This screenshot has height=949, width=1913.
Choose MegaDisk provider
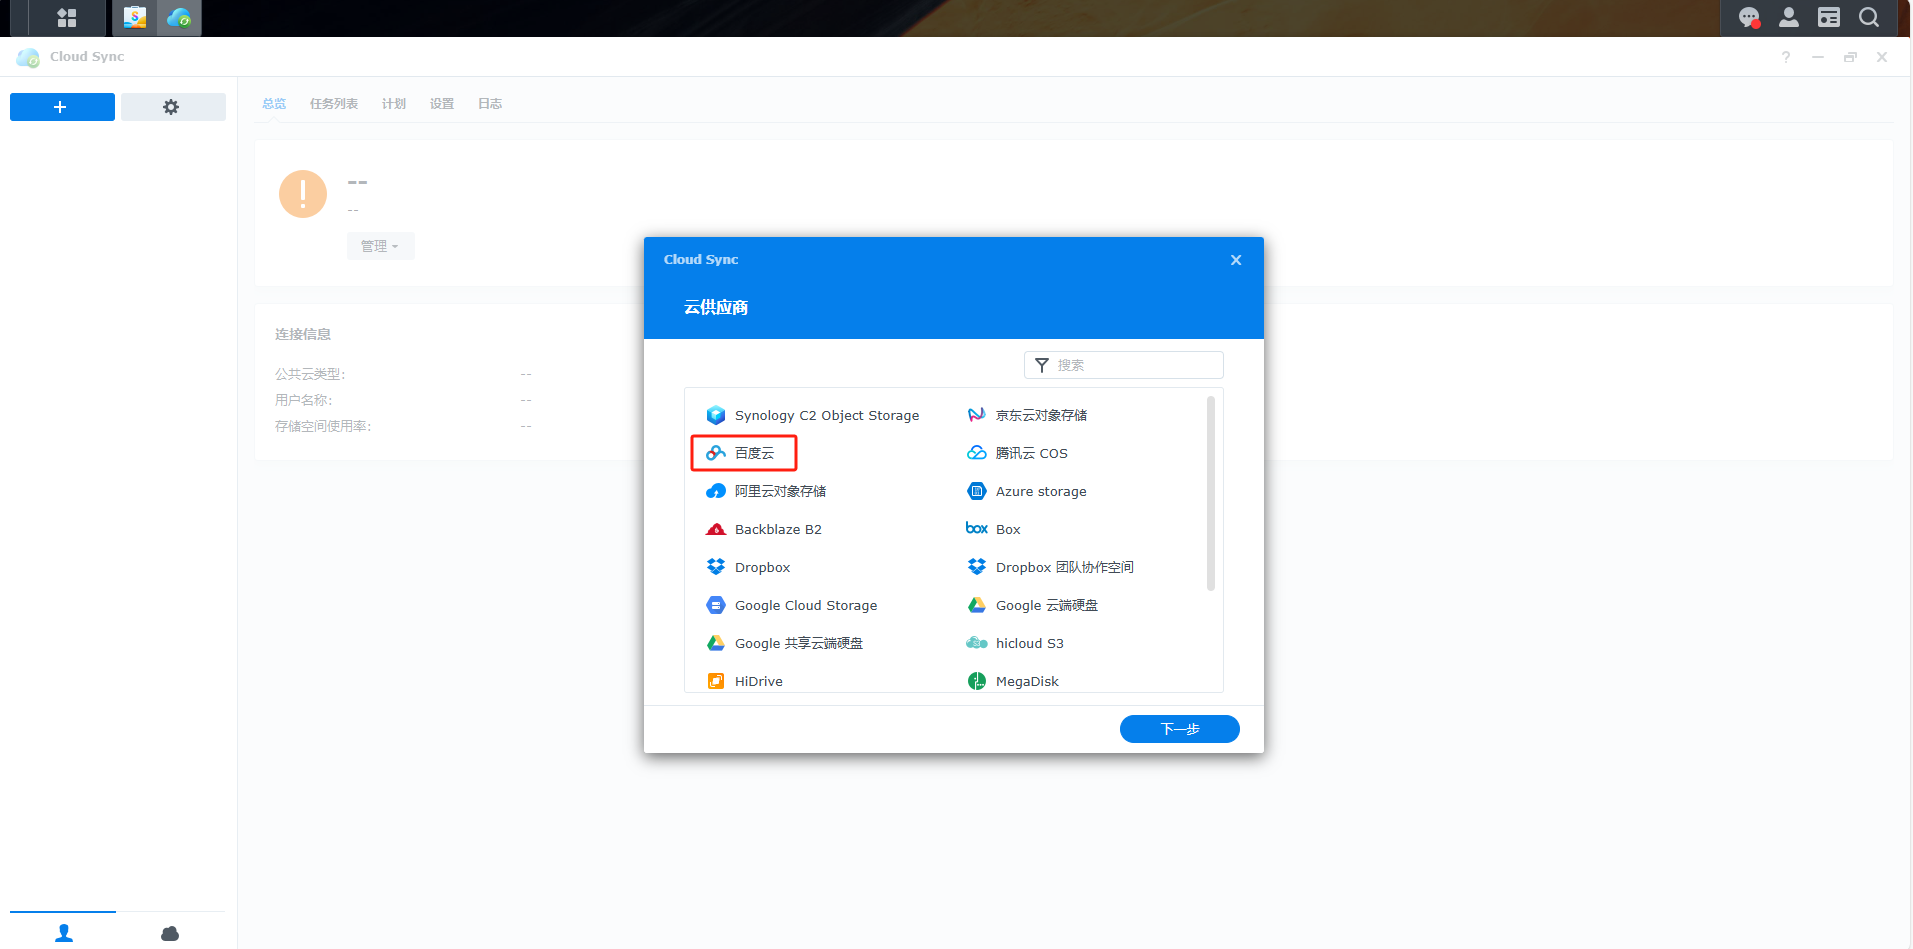1013,681
